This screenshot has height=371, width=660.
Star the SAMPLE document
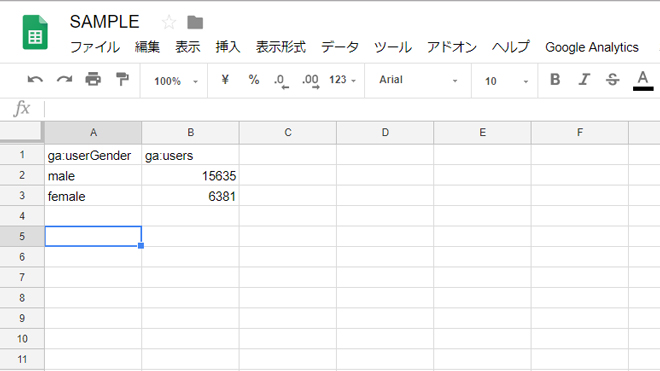[169, 22]
